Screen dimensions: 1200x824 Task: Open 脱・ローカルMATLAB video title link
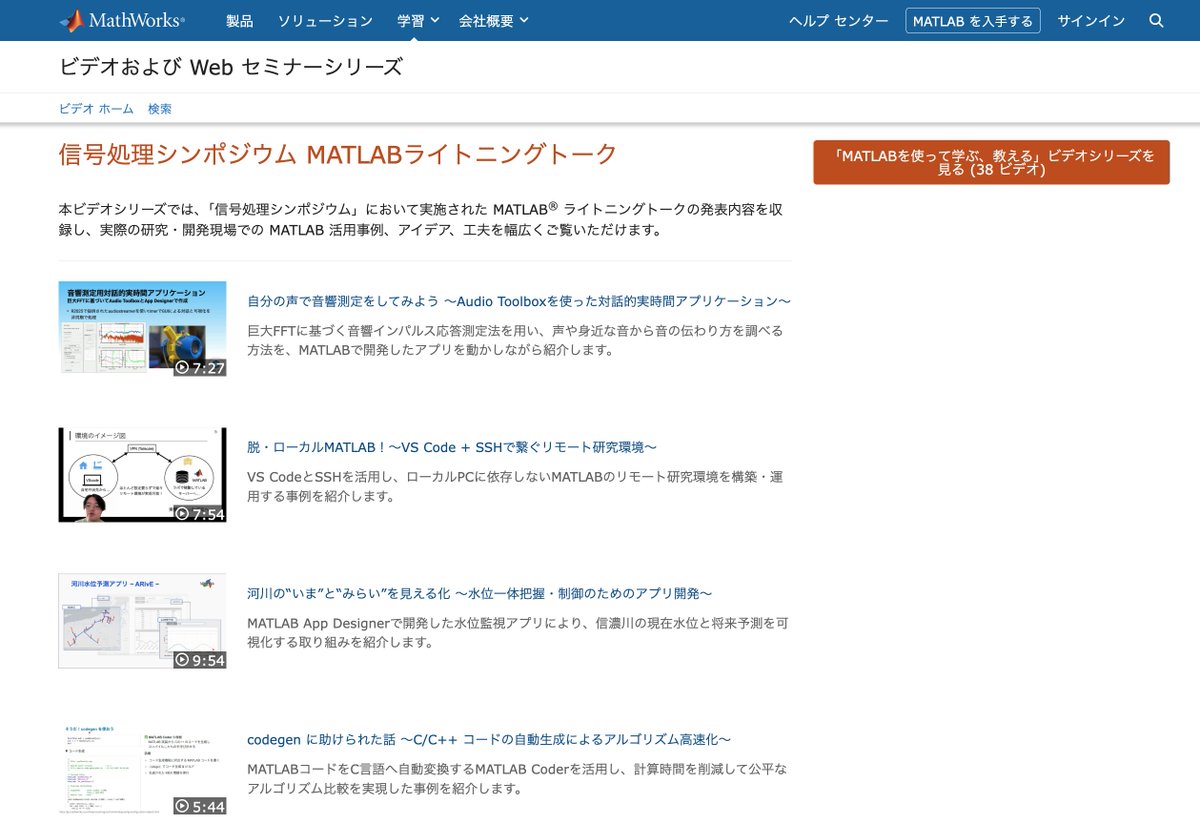pos(452,447)
